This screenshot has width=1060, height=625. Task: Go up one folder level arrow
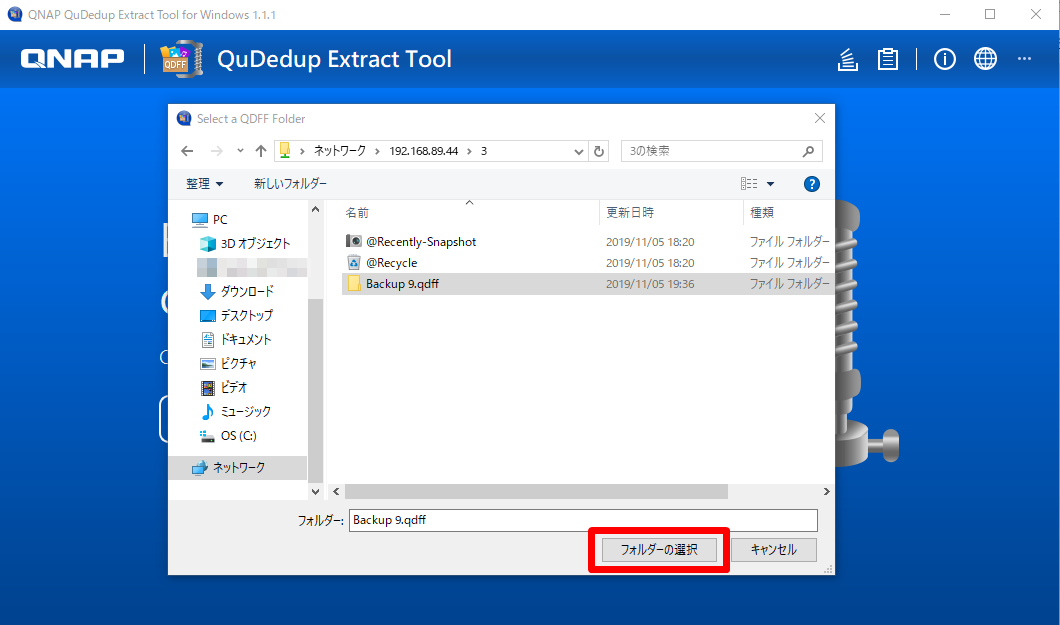[x=261, y=151]
